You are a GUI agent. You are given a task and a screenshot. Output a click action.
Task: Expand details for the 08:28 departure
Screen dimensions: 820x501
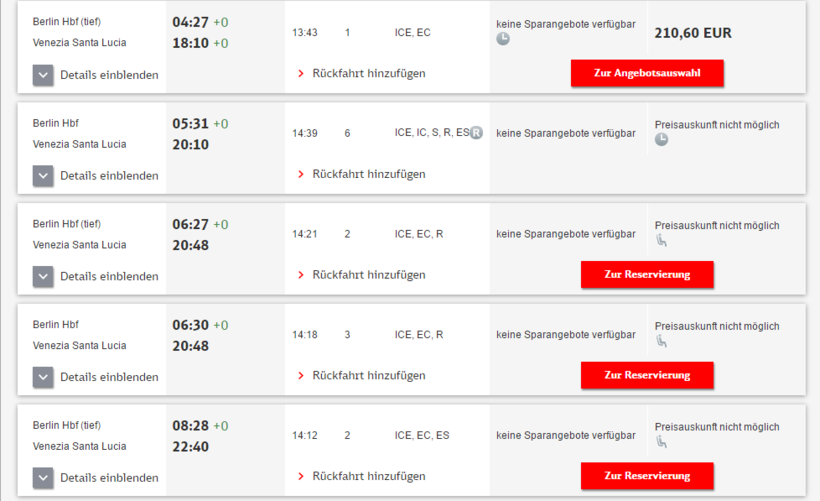pos(43,478)
